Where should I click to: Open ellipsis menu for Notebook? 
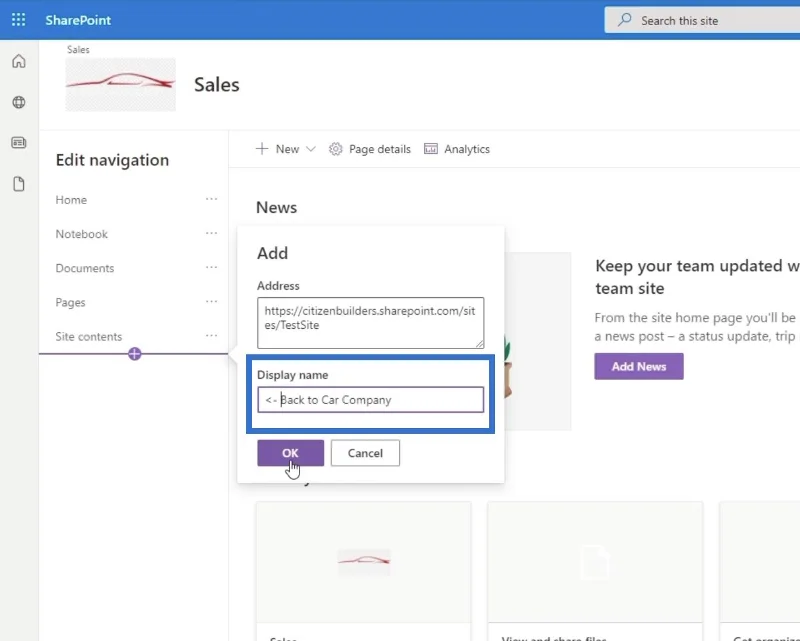tap(211, 233)
